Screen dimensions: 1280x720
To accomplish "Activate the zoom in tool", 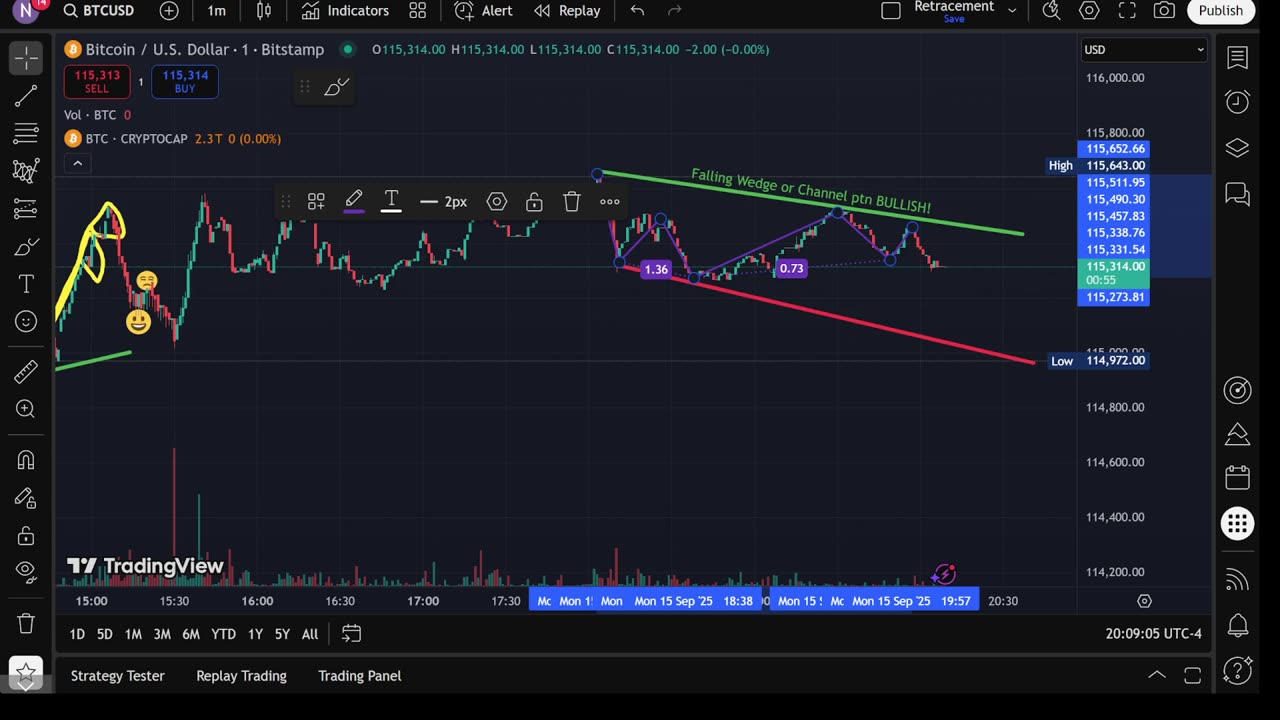I will 26,409.
